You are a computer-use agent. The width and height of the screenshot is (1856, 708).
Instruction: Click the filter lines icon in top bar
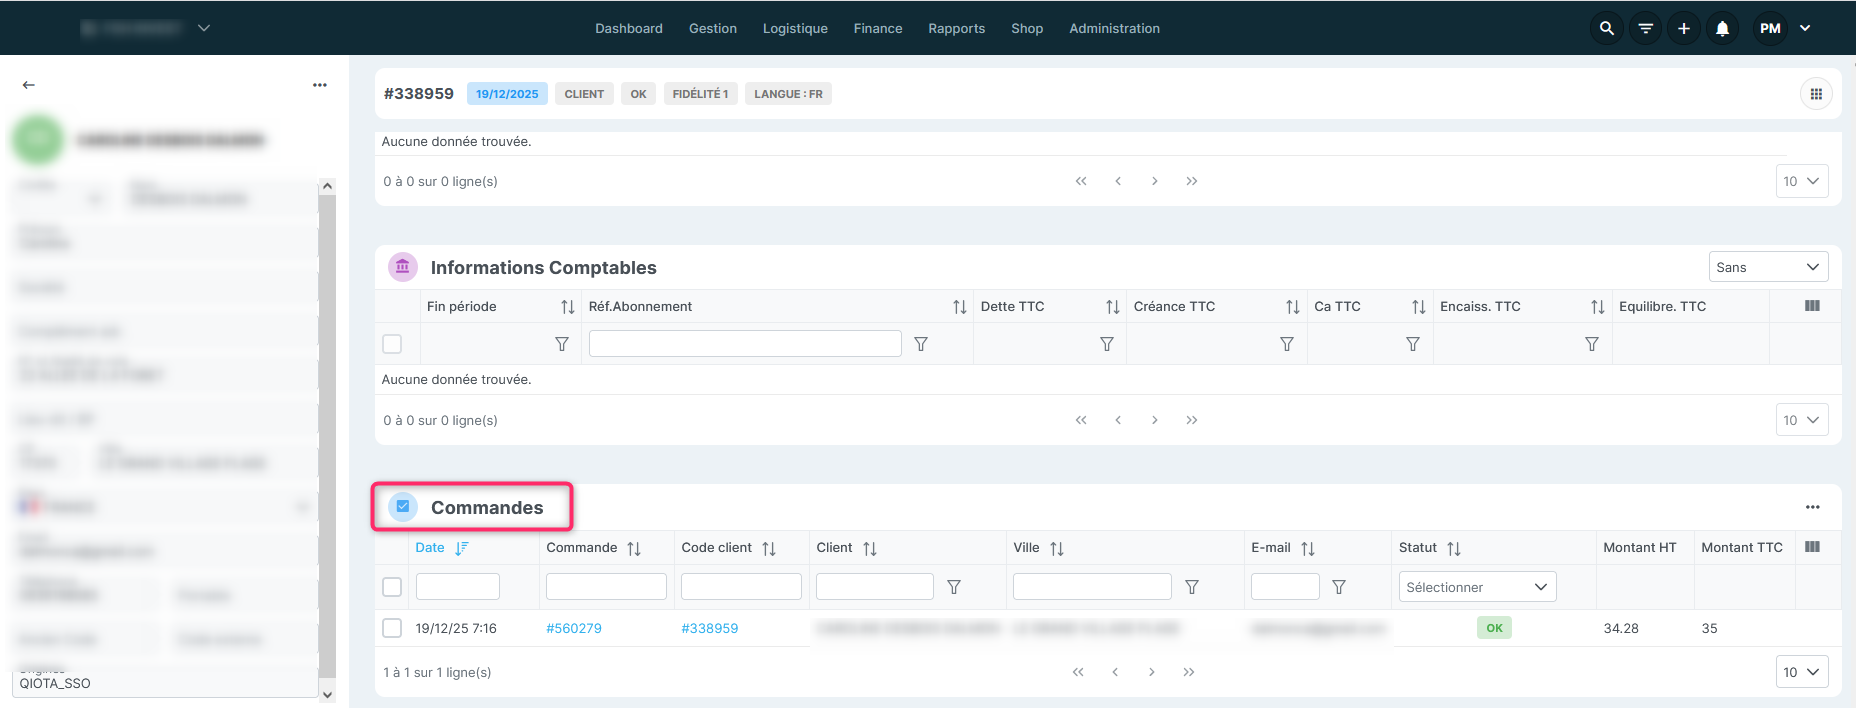[x=1645, y=28]
